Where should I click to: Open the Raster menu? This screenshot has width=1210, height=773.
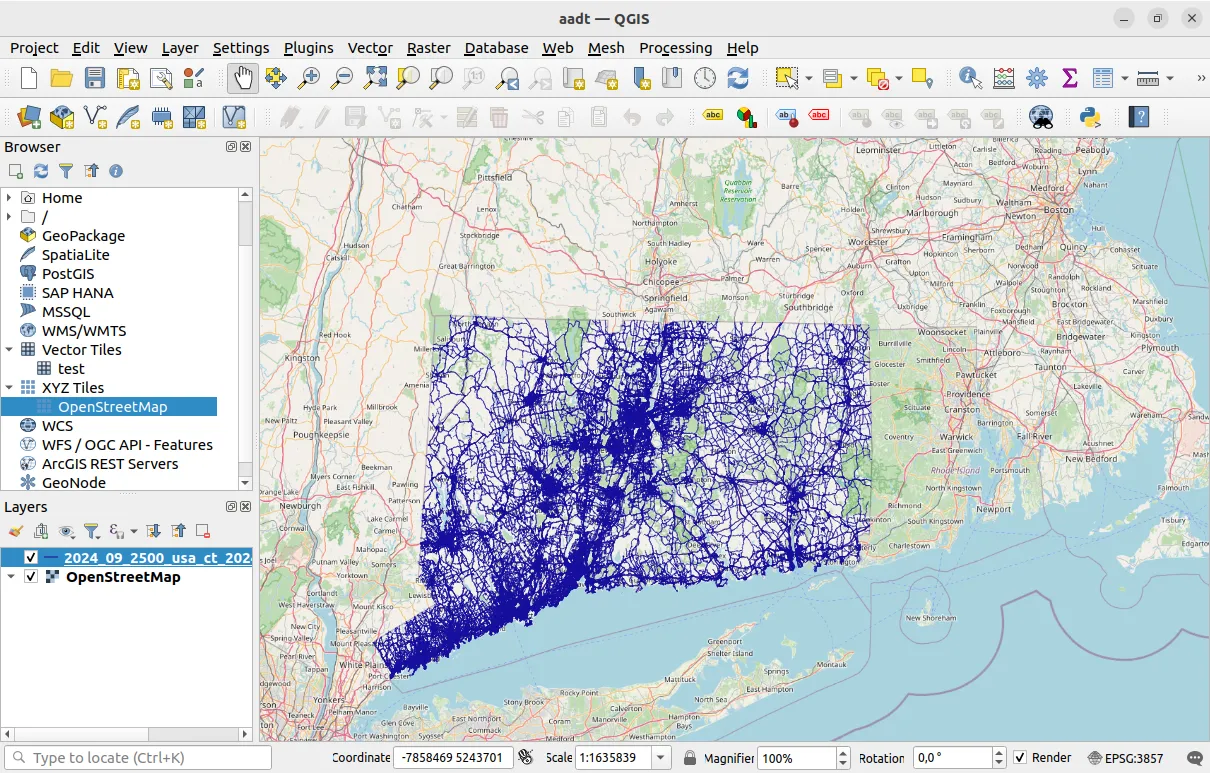429,48
